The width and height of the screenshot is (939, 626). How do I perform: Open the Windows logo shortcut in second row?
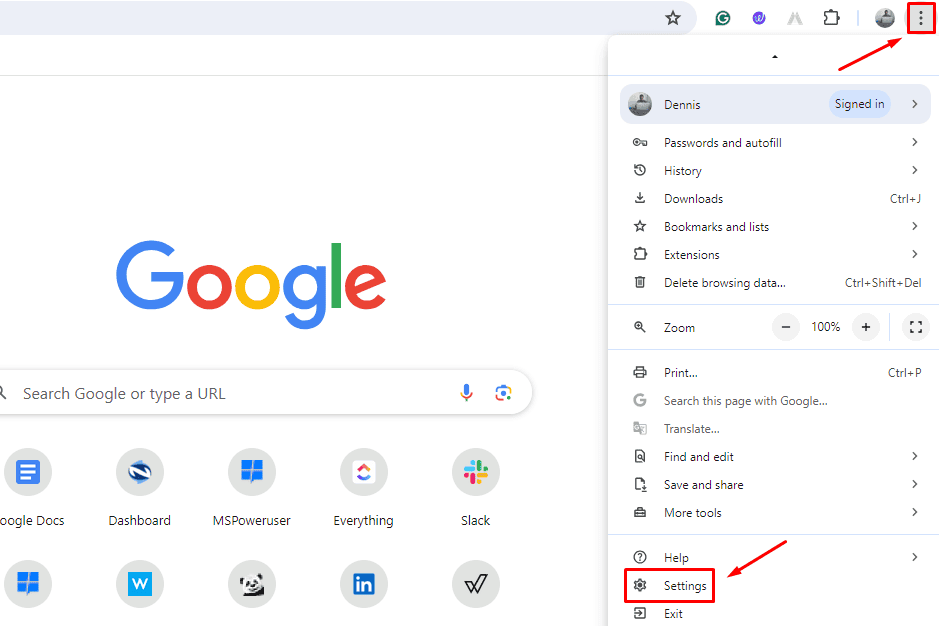[28, 583]
